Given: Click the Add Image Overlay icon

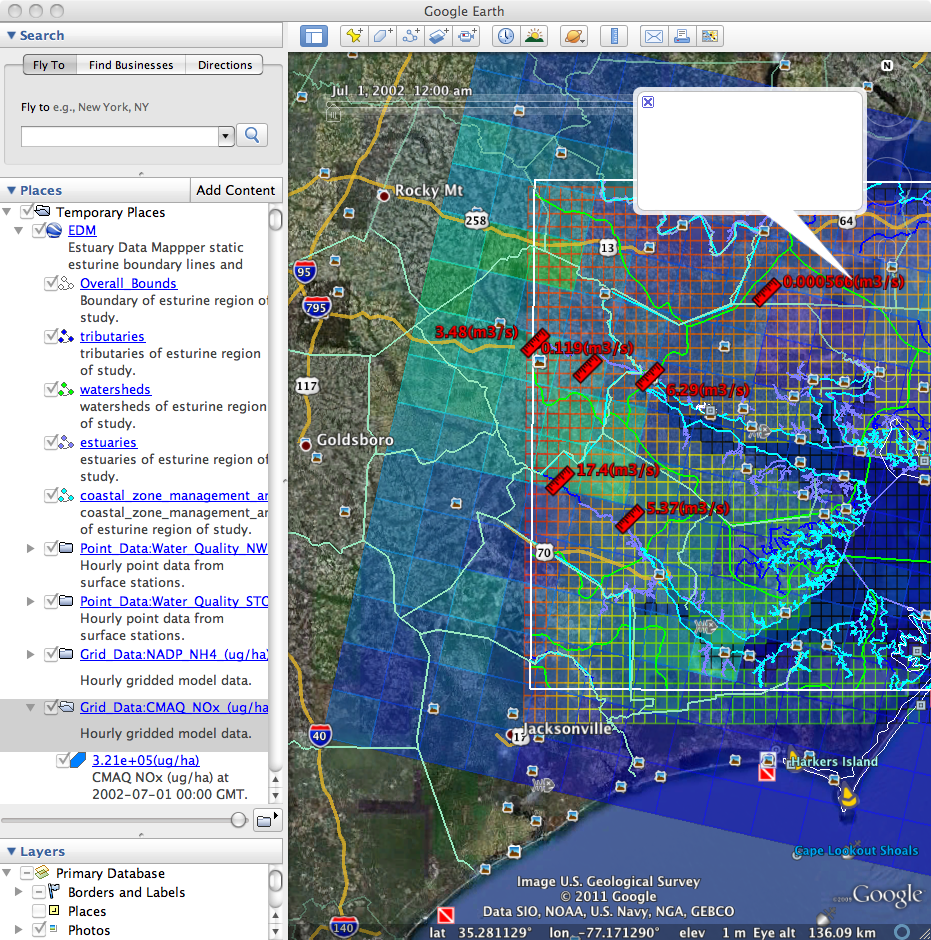Looking at the screenshot, I should [x=438, y=36].
